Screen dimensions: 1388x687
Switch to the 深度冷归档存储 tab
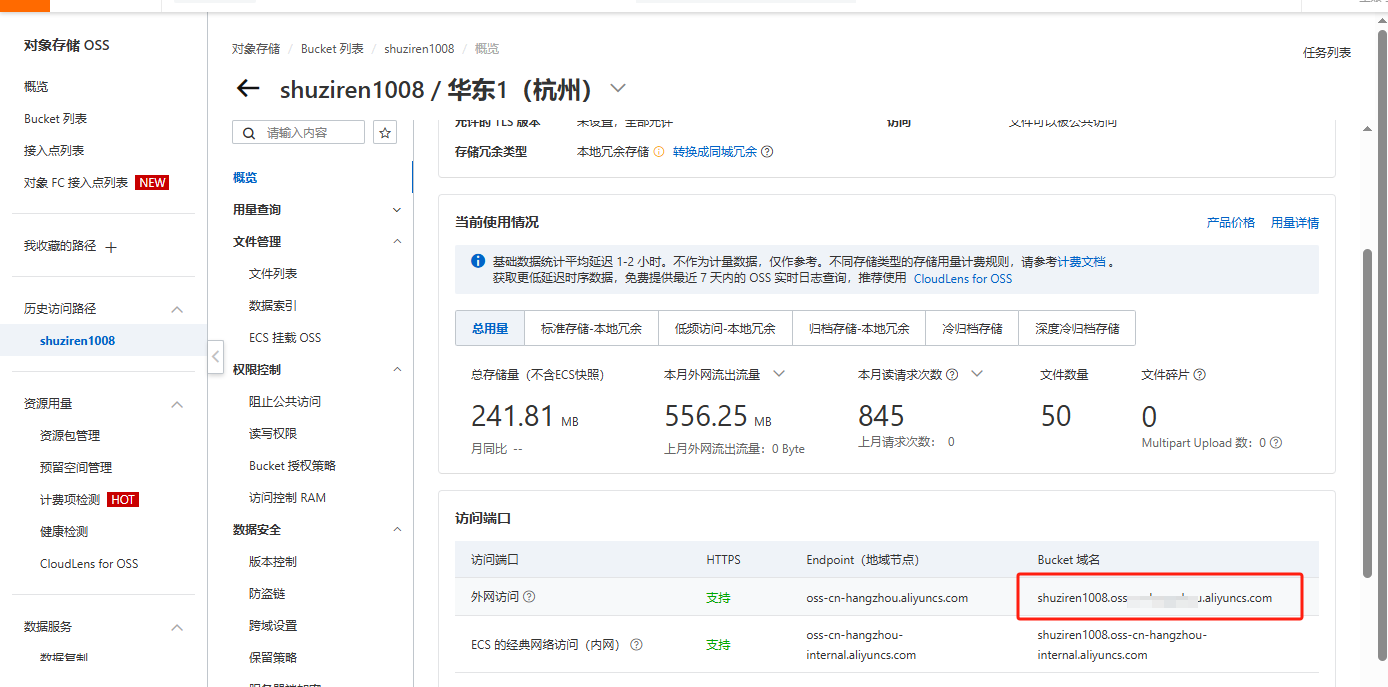pyautogui.click(x=1077, y=328)
